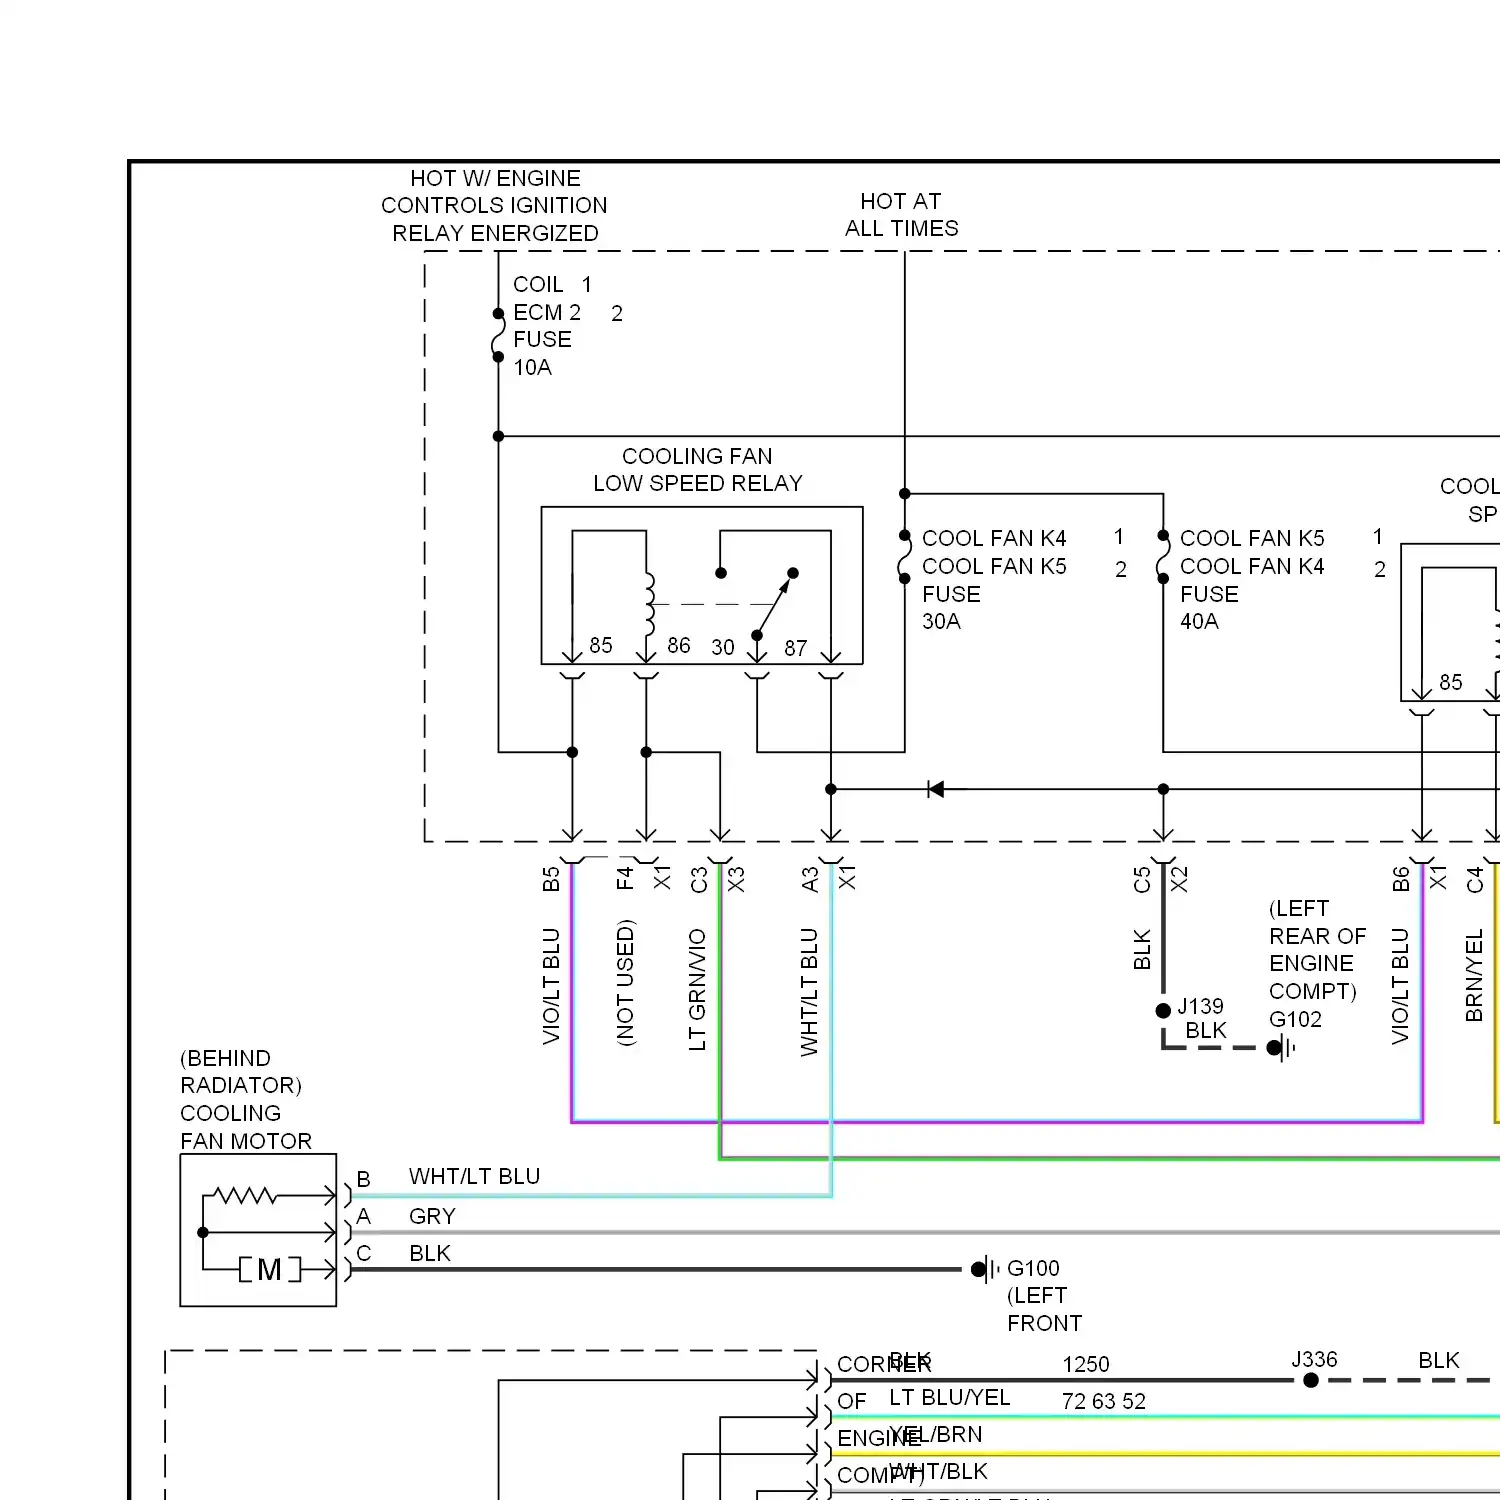
Task: Click the "30A" fuse rating
Action: pyautogui.click(x=941, y=622)
